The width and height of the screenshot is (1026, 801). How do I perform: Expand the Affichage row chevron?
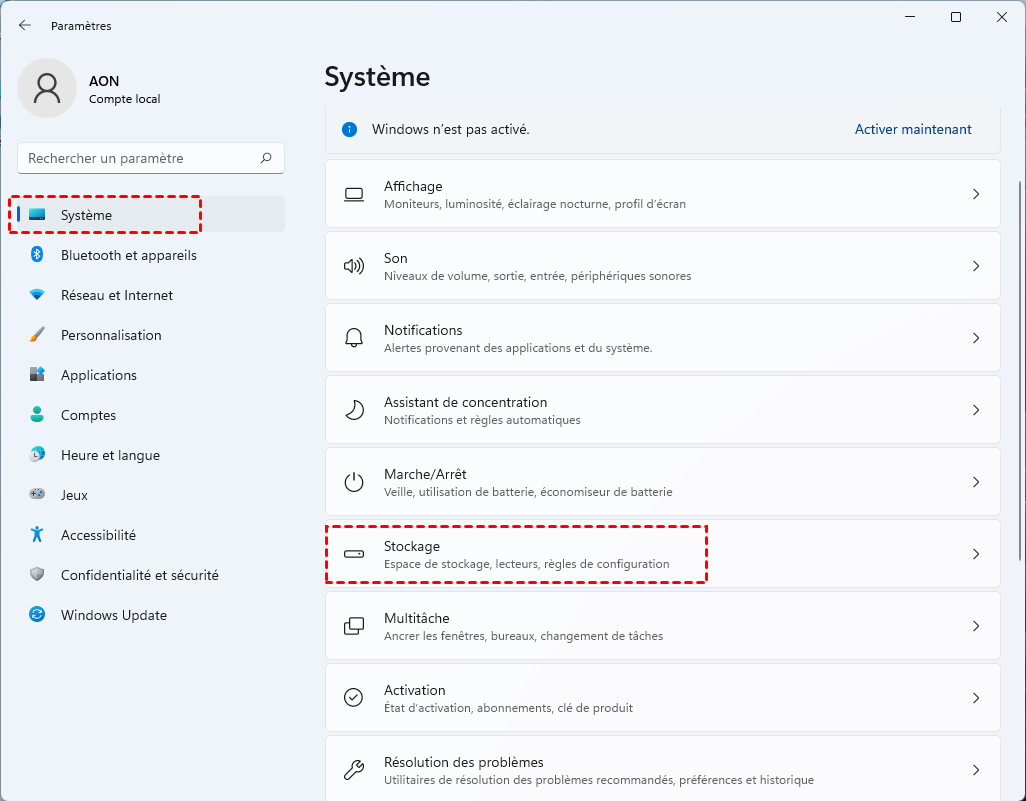point(976,194)
